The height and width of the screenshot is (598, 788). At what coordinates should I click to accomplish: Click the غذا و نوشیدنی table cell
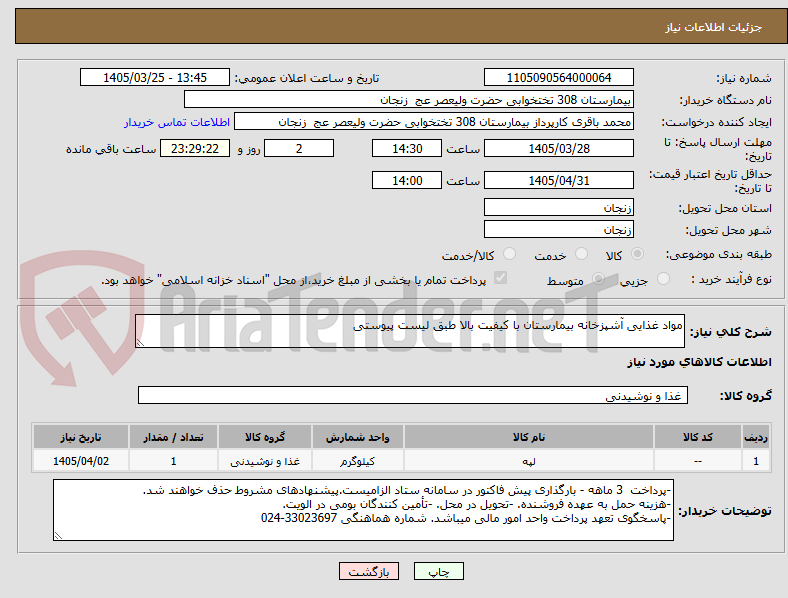(x=265, y=461)
